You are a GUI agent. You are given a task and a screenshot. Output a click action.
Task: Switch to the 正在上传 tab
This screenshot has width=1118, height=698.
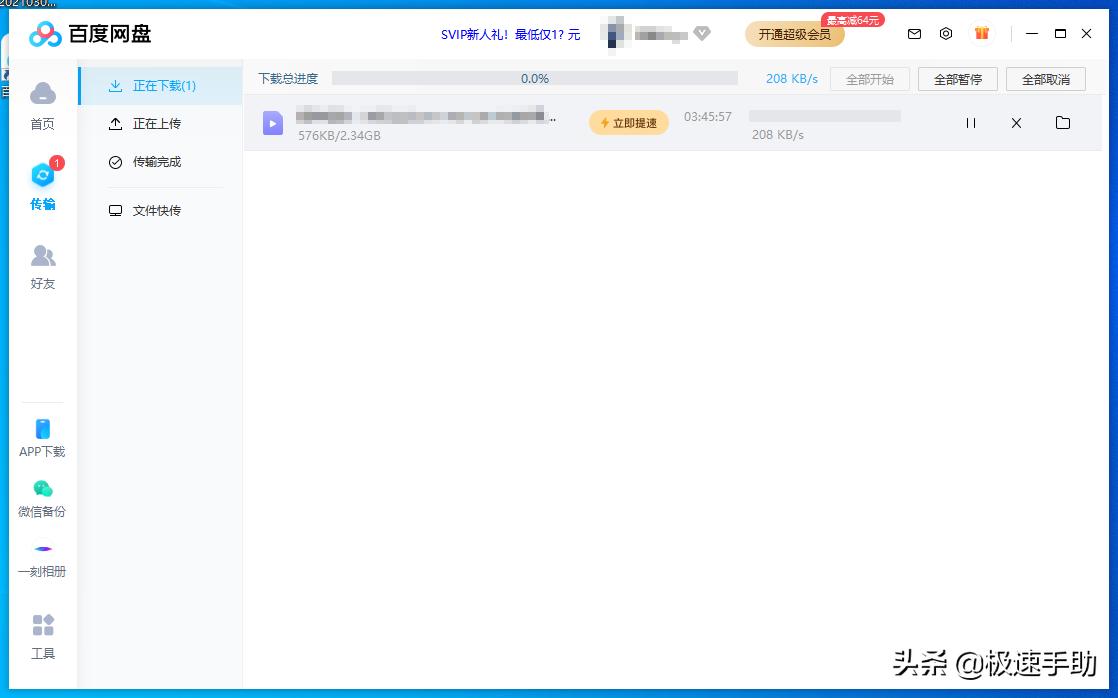coord(157,124)
